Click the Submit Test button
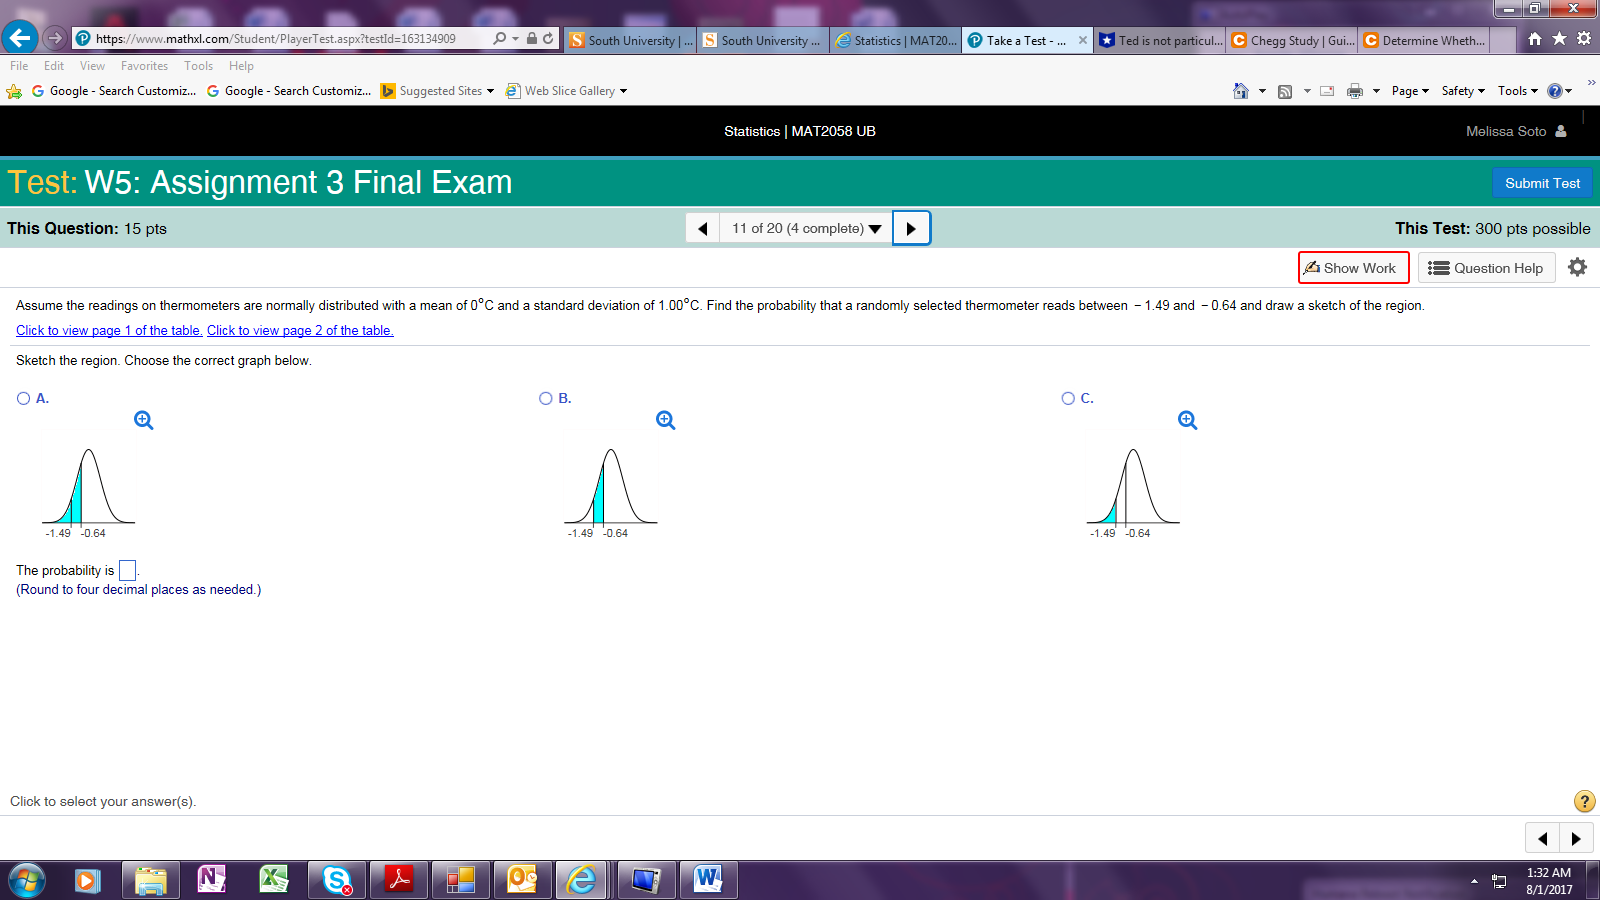The height and width of the screenshot is (900, 1600). click(x=1542, y=183)
